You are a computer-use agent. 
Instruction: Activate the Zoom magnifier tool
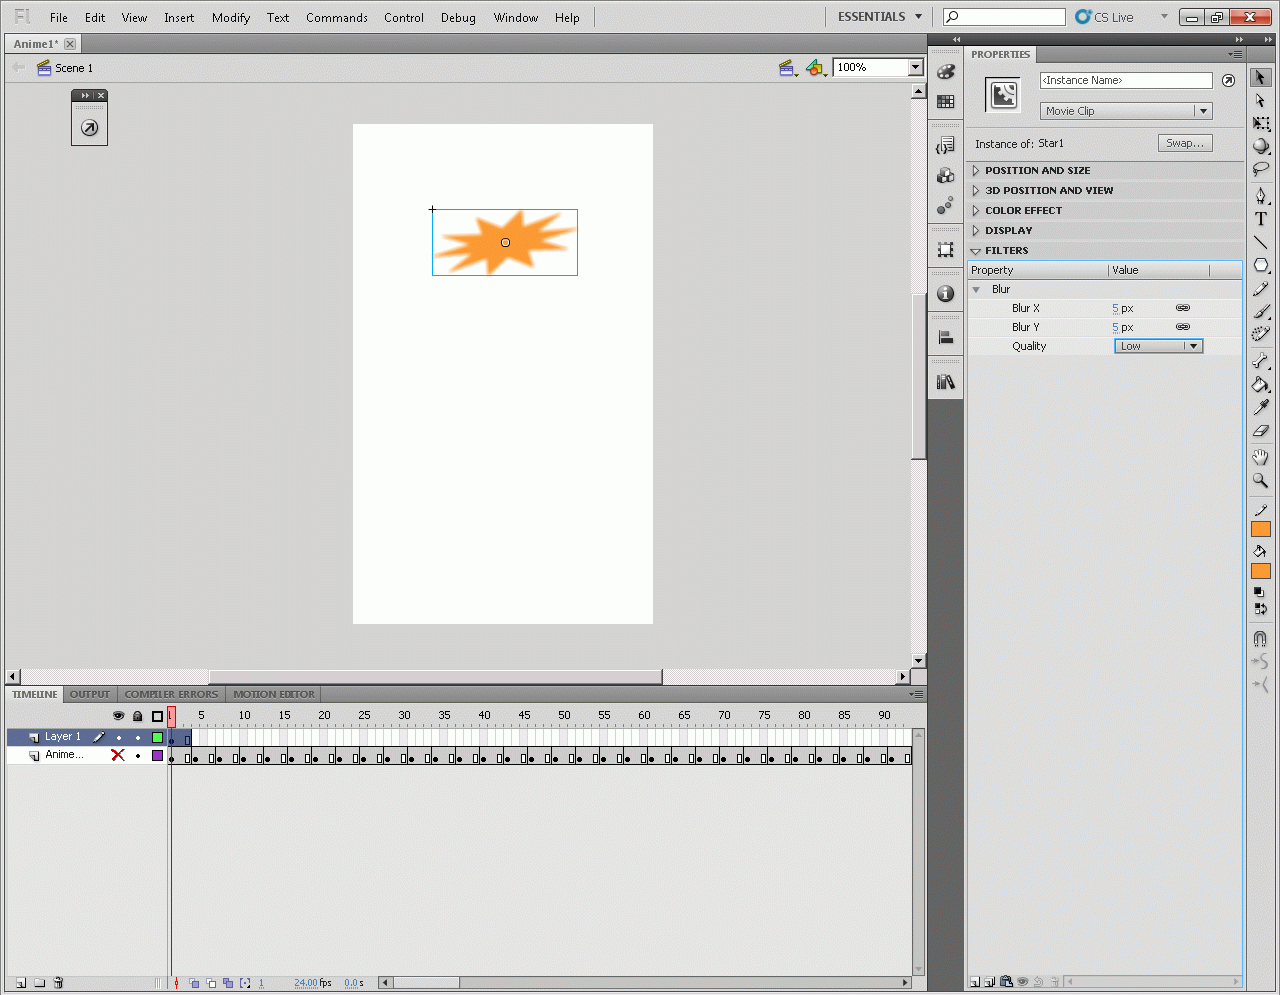coord(1260,481)
